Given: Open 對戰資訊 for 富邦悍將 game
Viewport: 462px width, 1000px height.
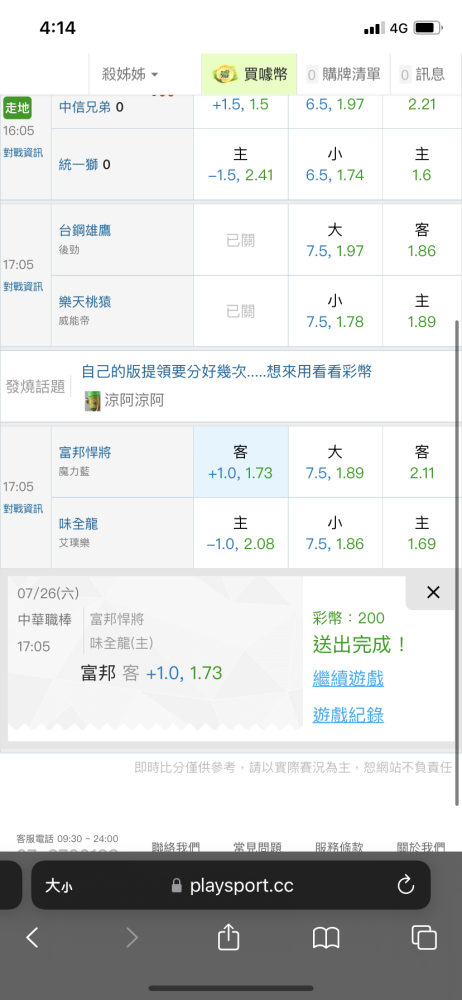Looking at the screenshot, I should click(x=23, y=508).
